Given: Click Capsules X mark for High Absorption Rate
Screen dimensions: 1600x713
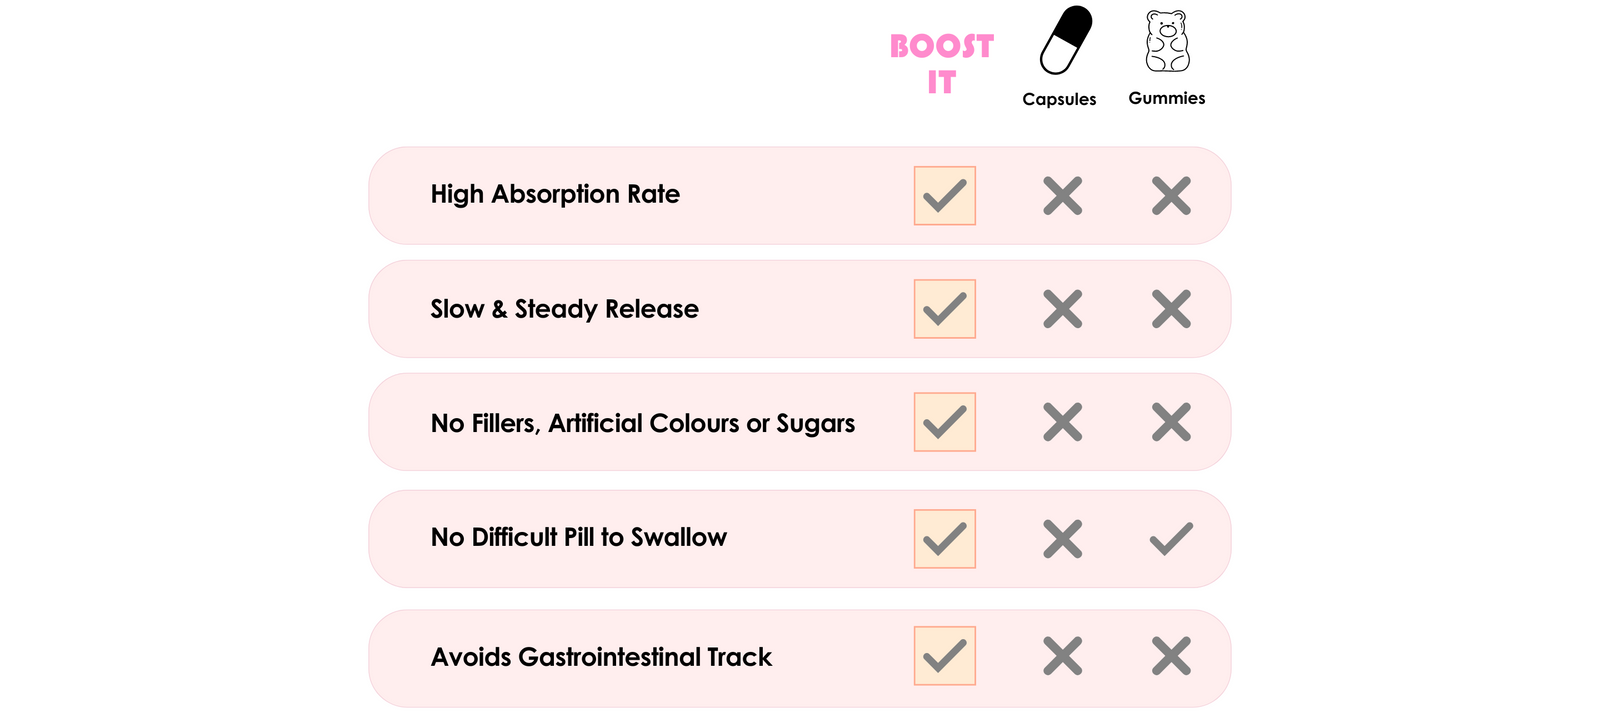Looking at the screenshot, I should point(1062,196).
